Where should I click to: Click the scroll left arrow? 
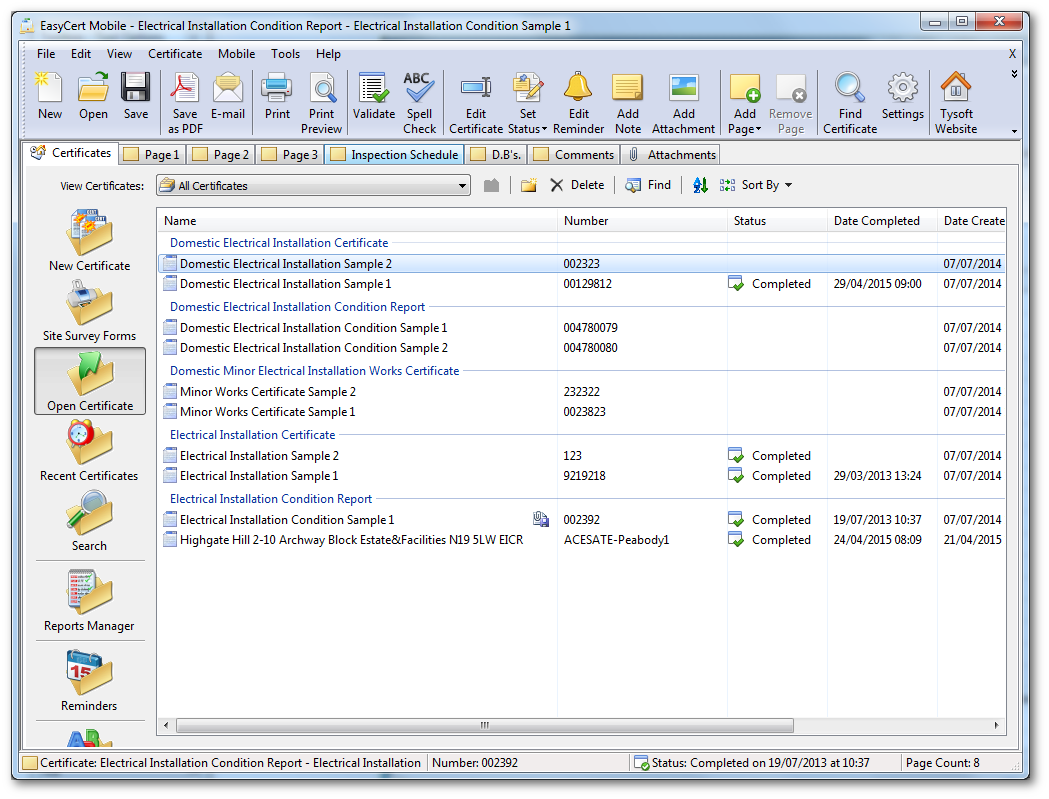tap(166, 725)
